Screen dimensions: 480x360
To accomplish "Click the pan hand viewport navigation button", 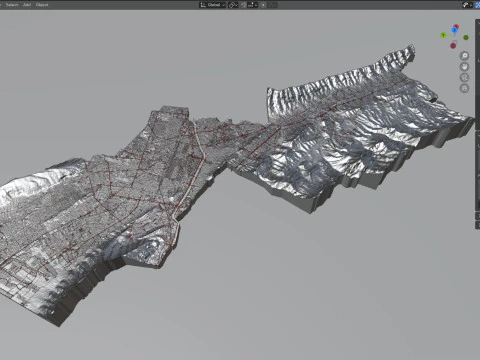I will point(464,67).
